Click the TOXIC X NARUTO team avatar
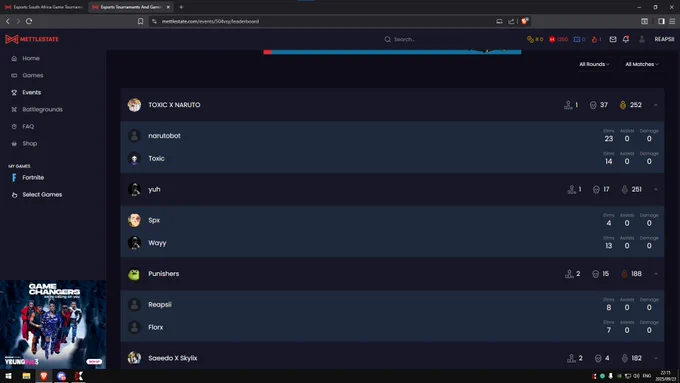The width and height of the screenshot is (680, 383). click(x=134, y=105)
